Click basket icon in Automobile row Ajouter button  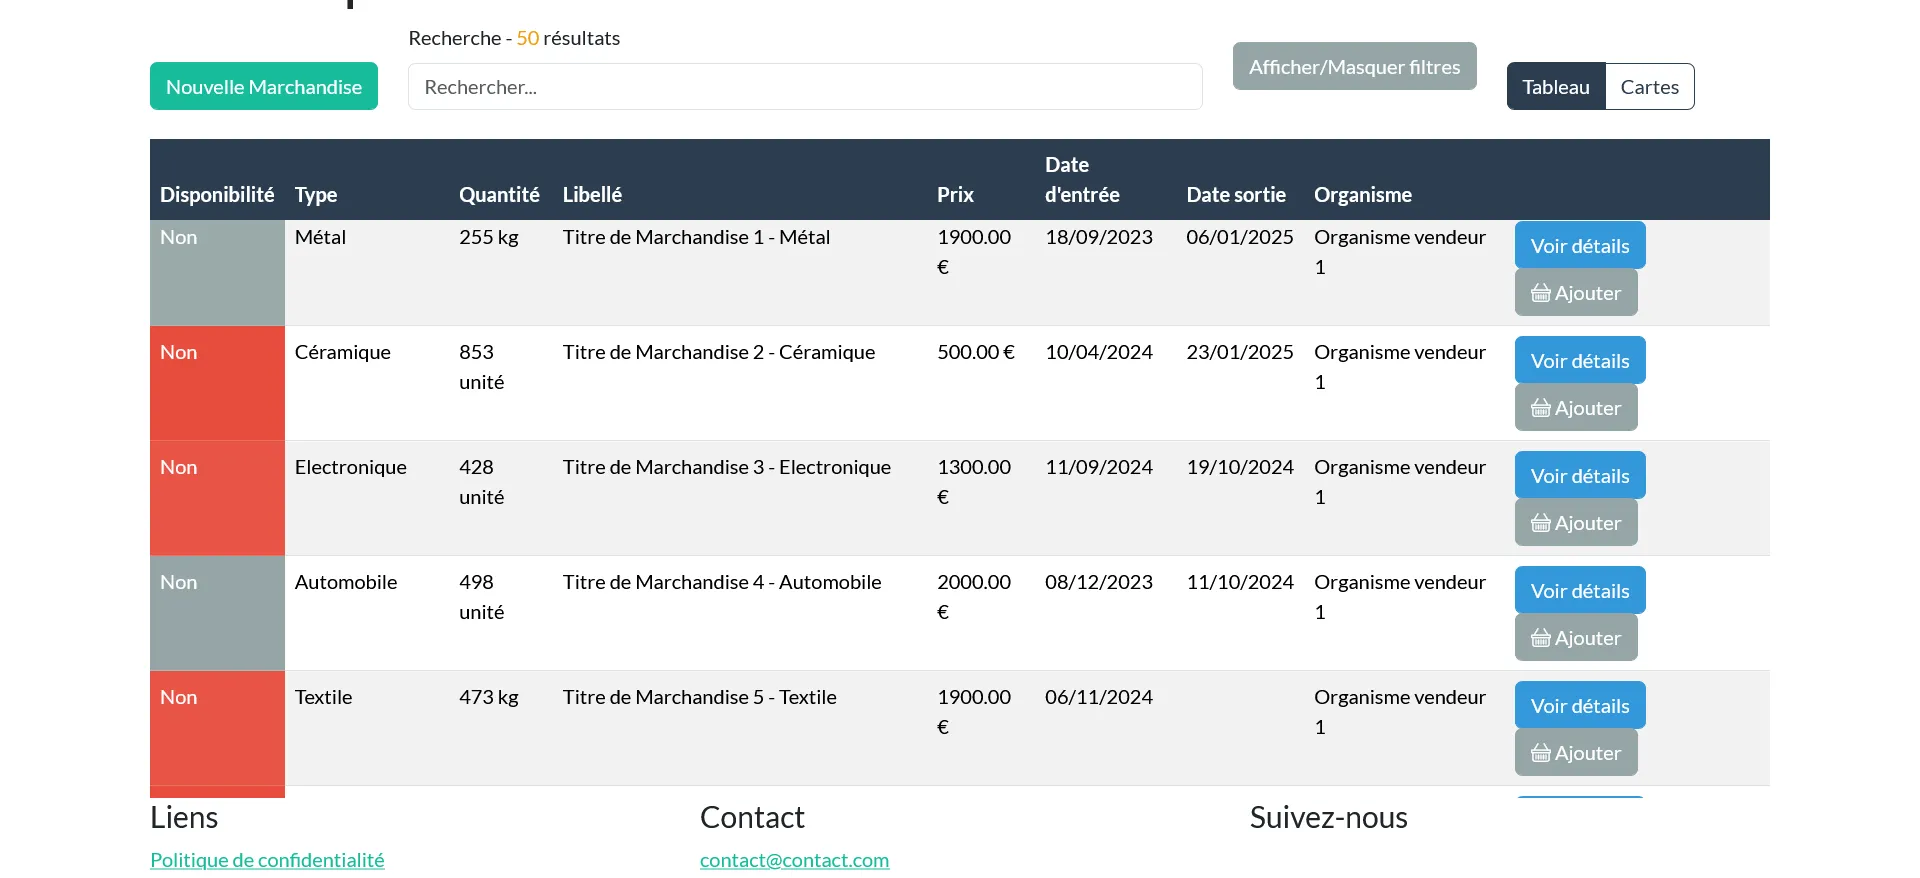(1540, 638)
